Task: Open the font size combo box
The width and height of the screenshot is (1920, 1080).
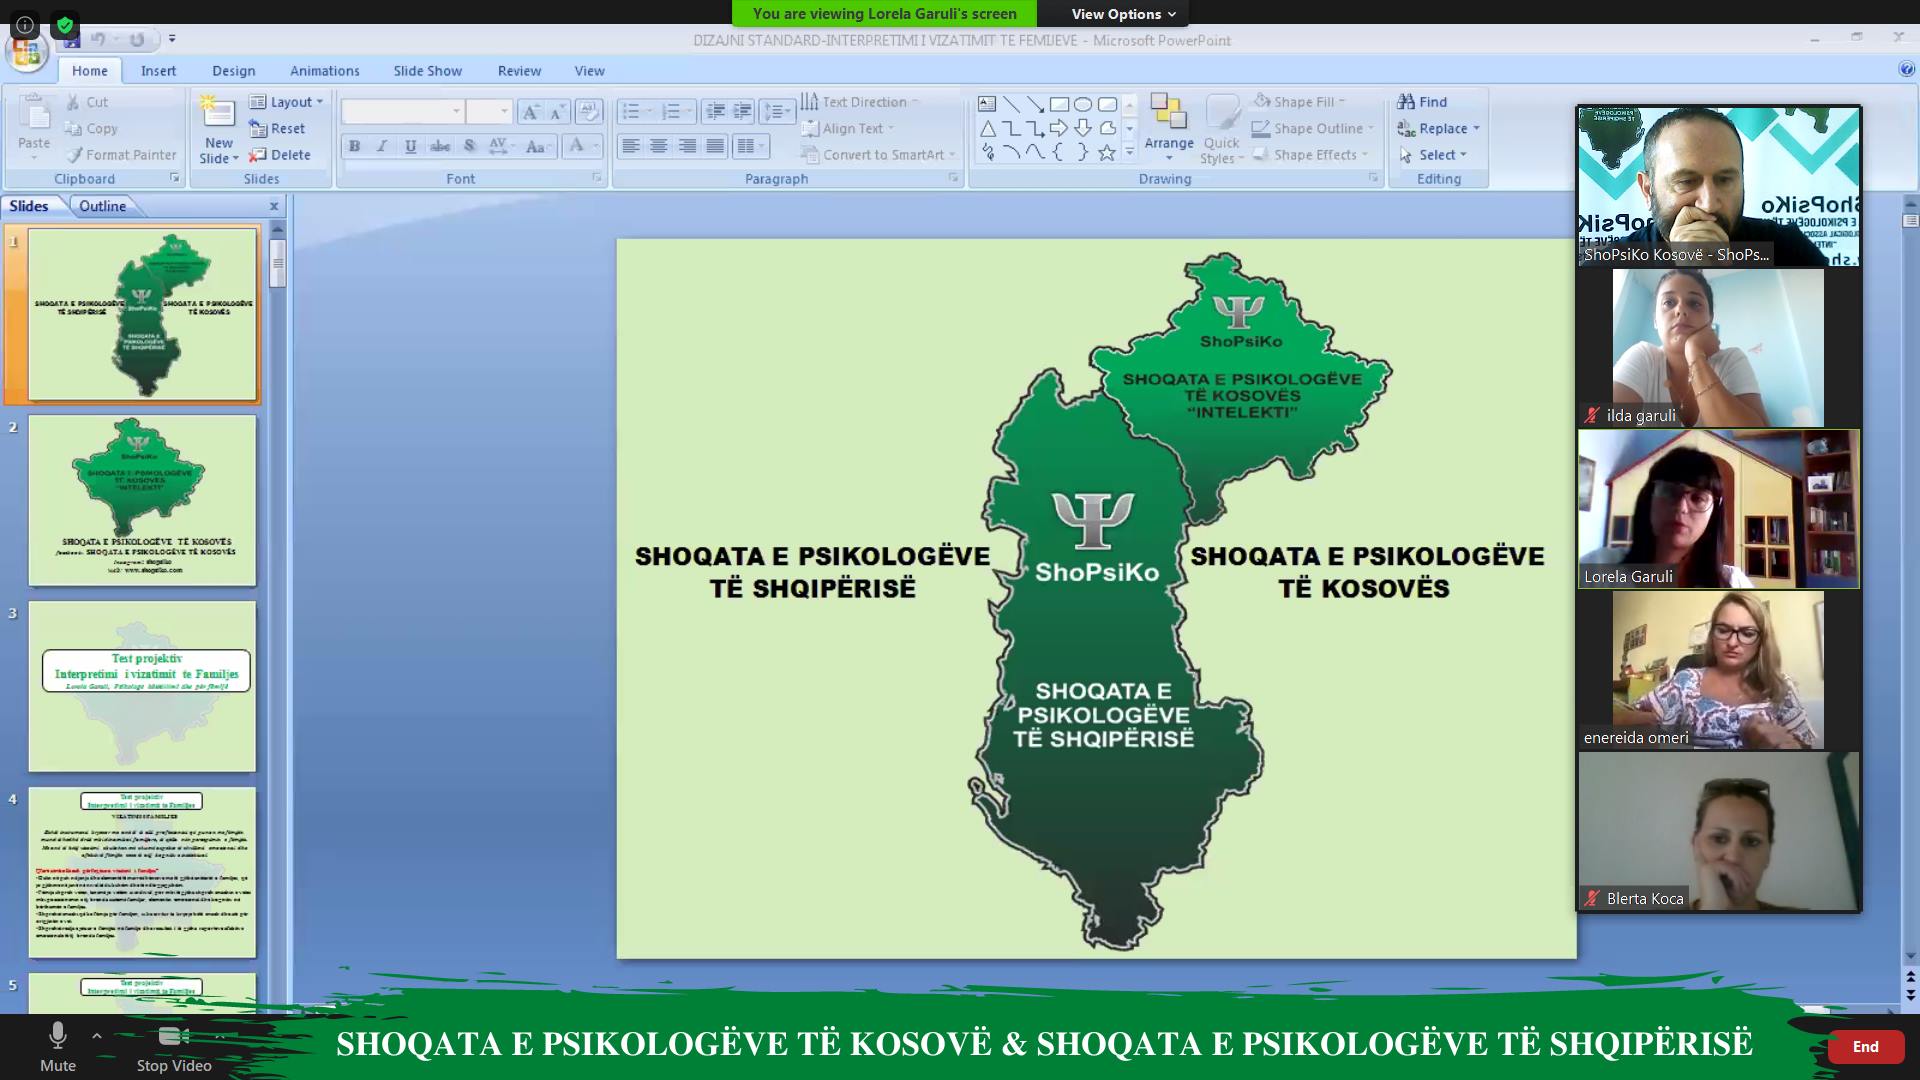Action: pos(489,111)
